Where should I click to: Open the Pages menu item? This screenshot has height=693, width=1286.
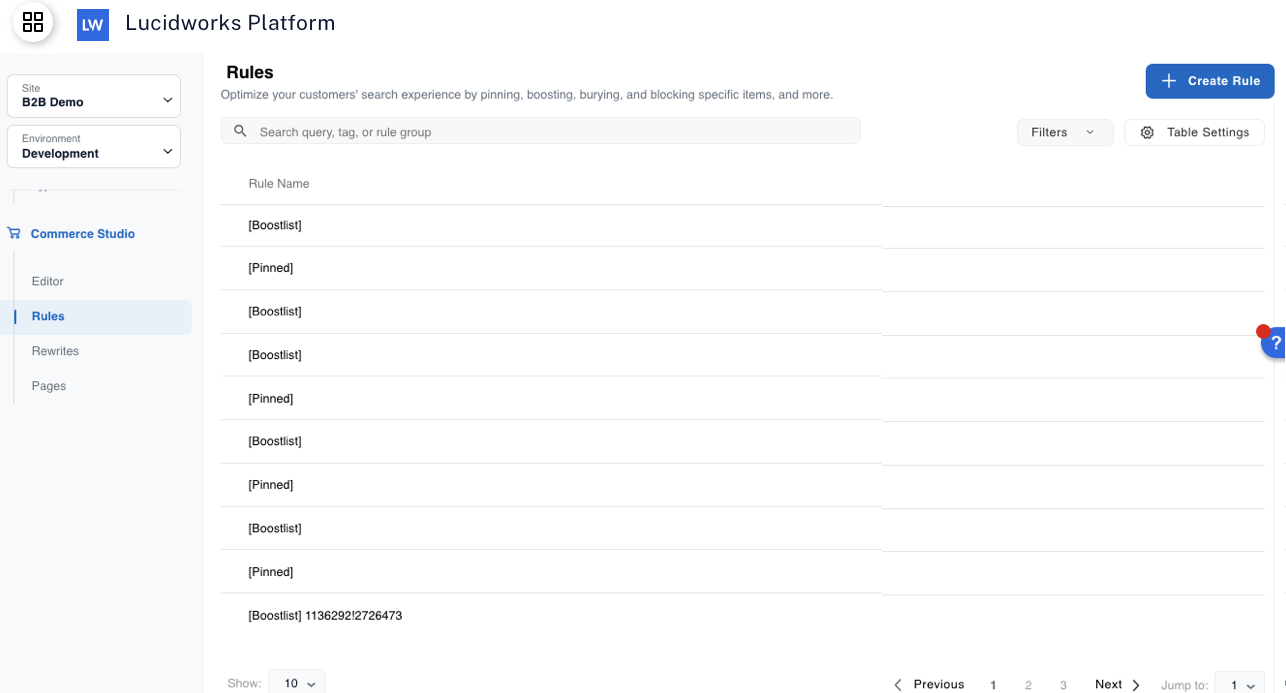[x=49, y=386]
